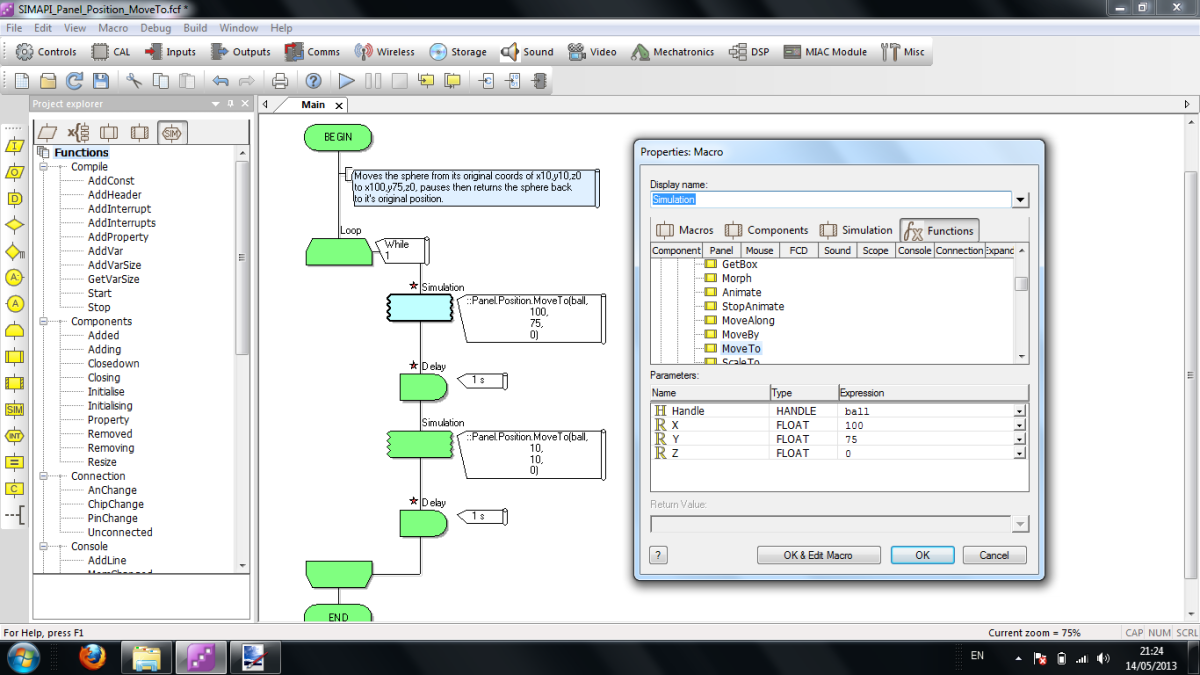
Task: Open the Handle parameter expression dropdown
Action: (x=1019, y=410)
